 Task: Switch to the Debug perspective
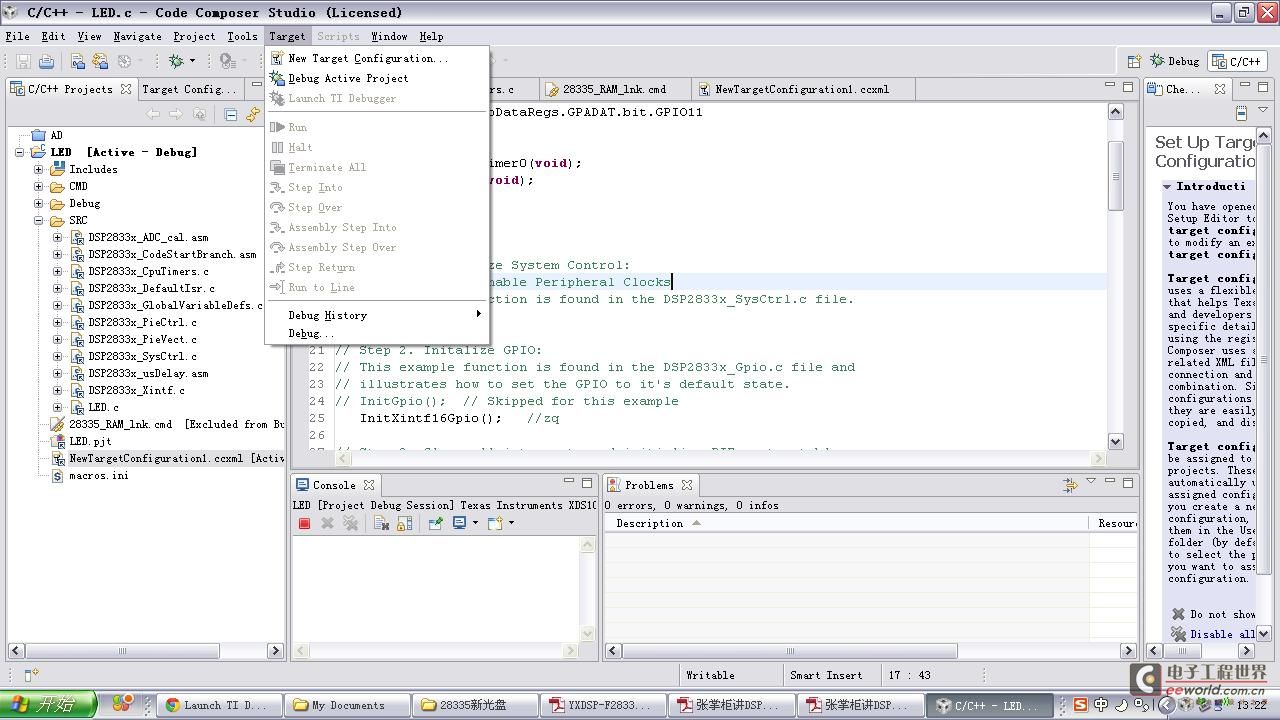tap(1175, 61)
